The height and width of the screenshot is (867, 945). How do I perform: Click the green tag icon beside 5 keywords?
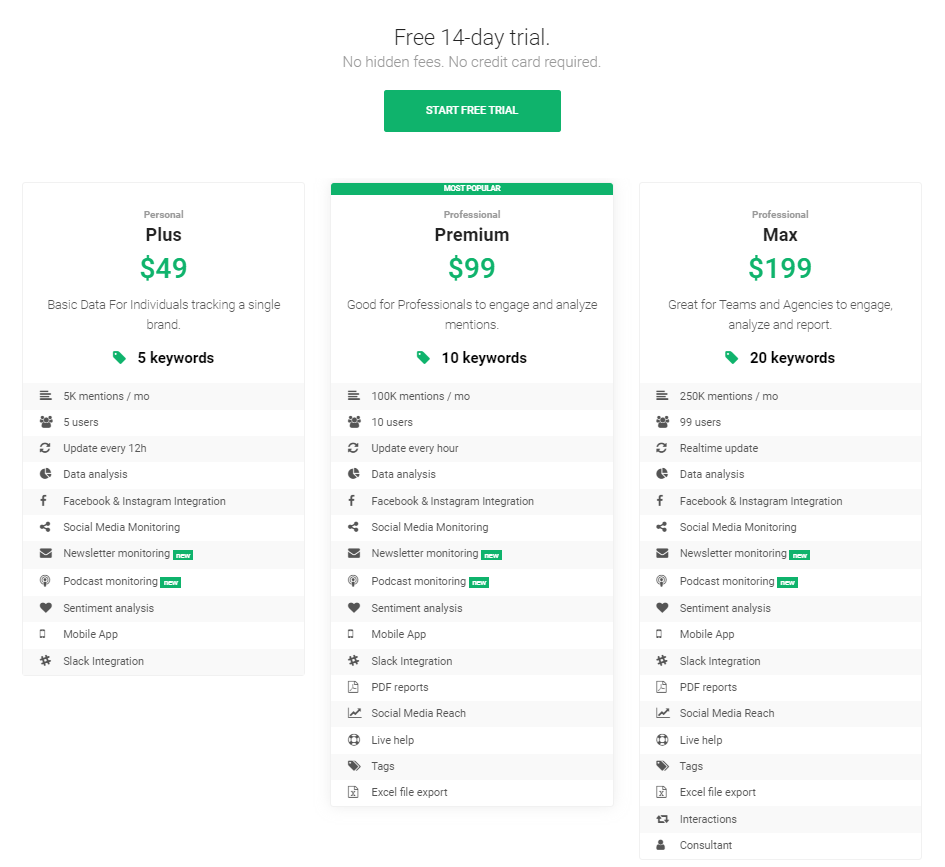(120, 358)
